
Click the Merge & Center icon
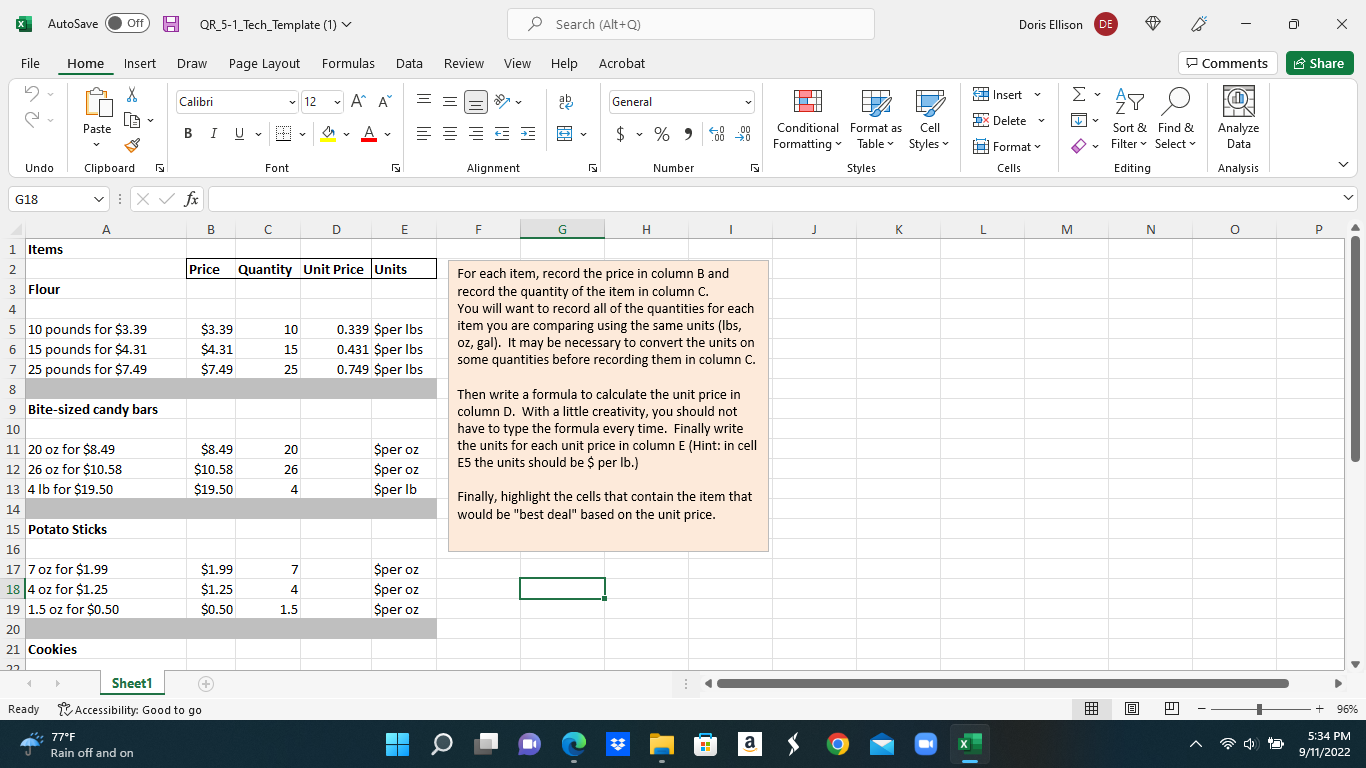[564, 134]
